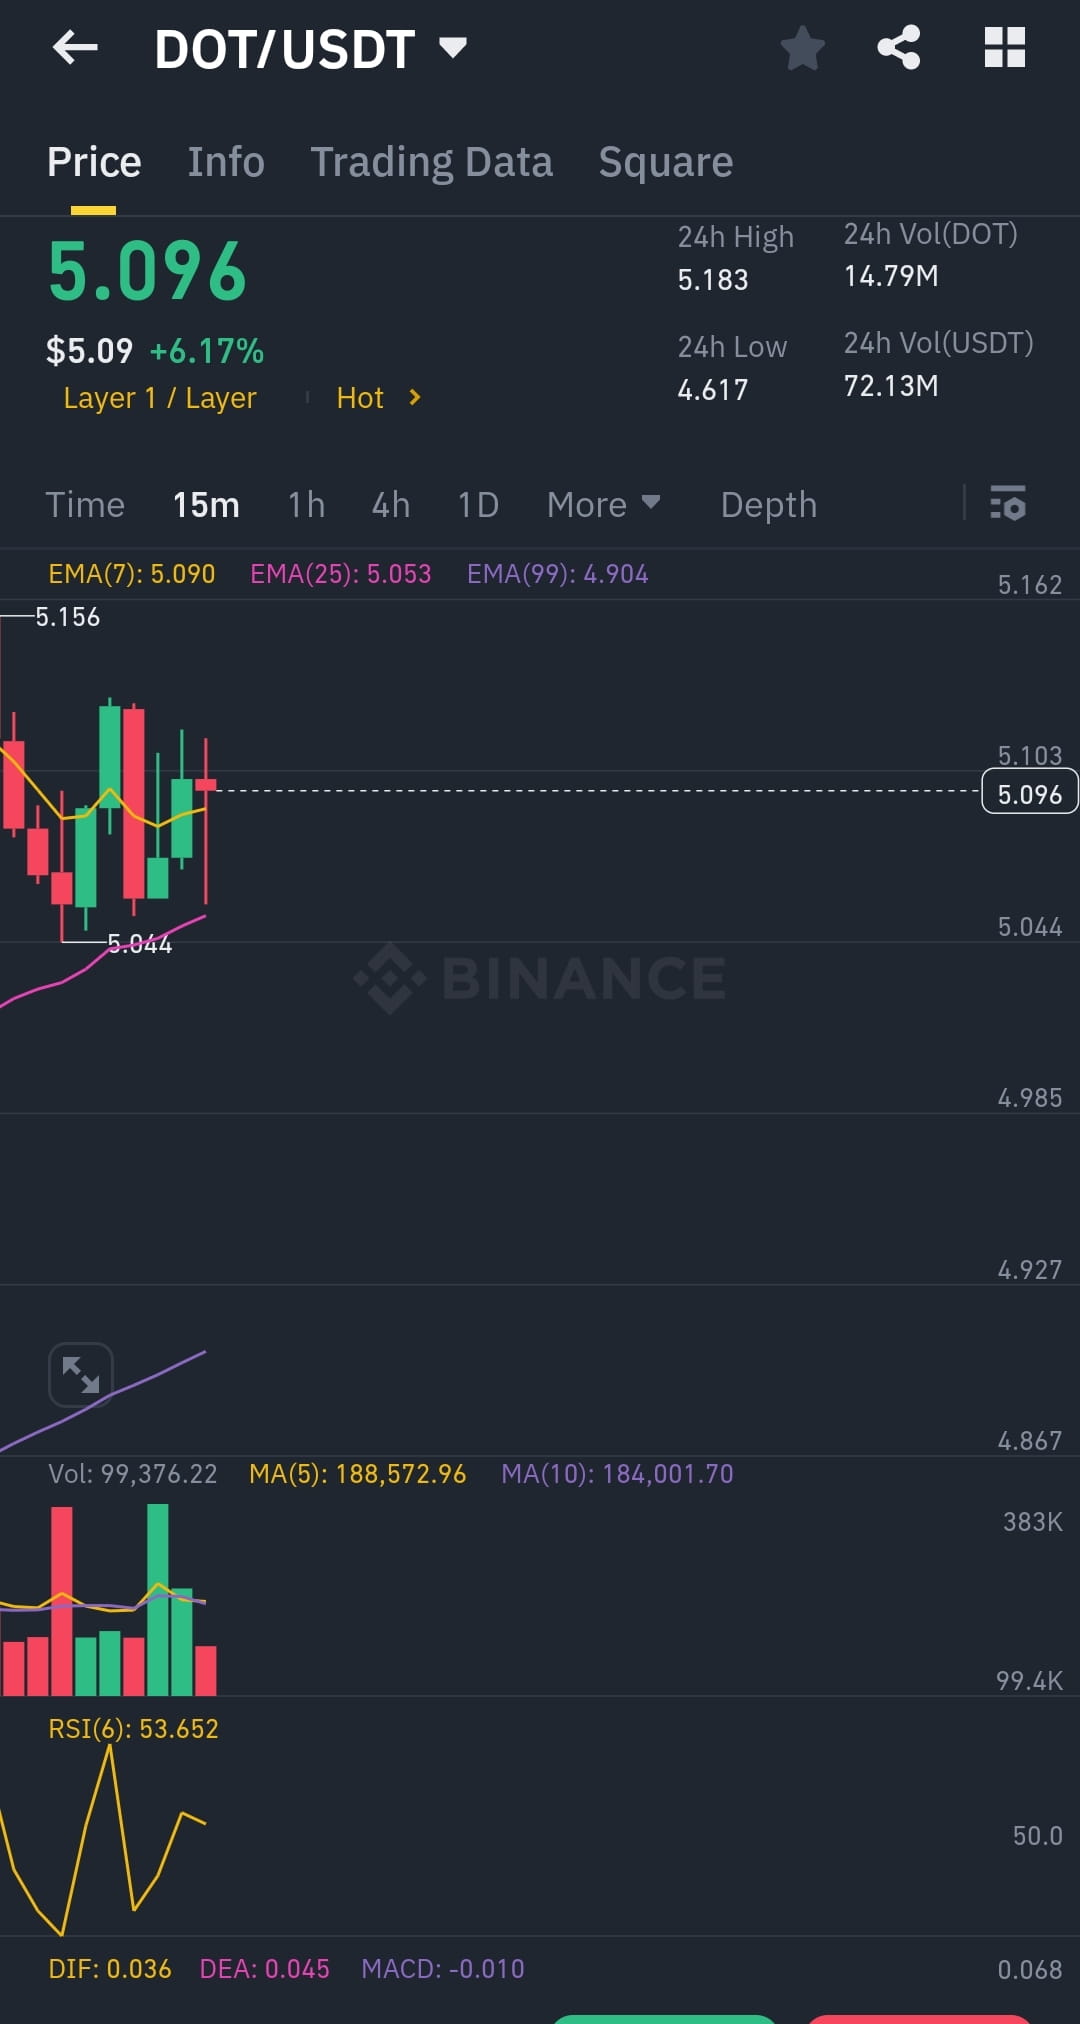The width and height of the screenshot is (1080, 2024).
Task: Go back using the left arrow
Action: tap(75, 47)
